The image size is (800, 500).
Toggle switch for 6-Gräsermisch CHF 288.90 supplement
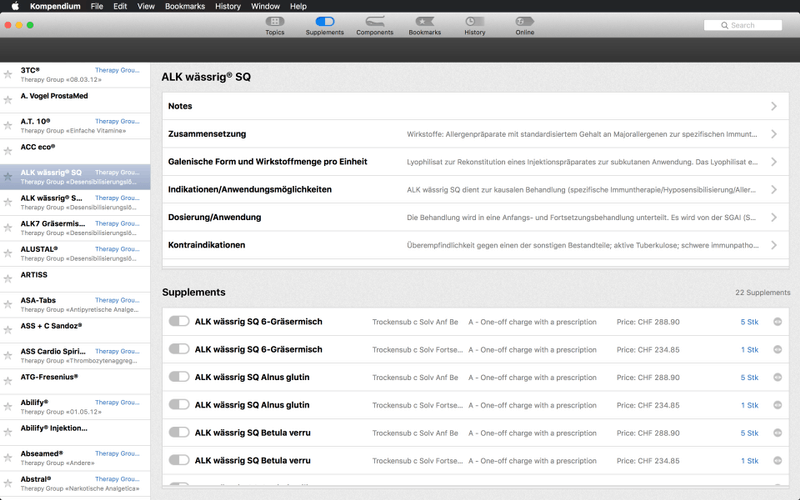(x=179, y=321)
